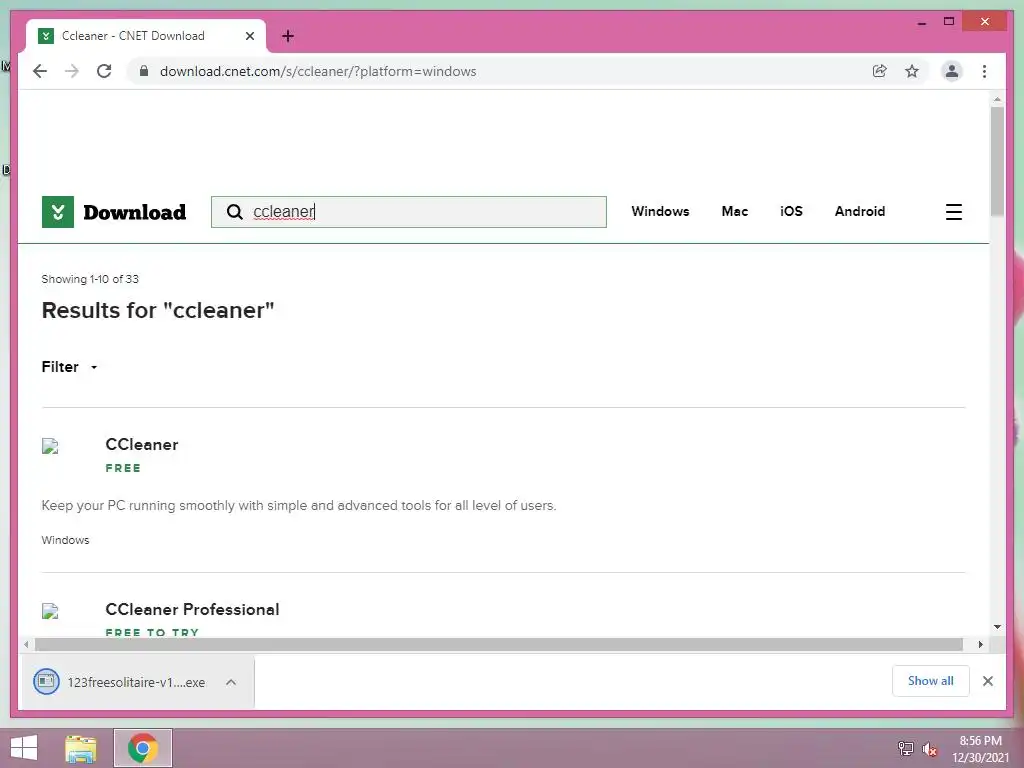Image resolution: width=1024 pixels, height=768 pixels.
Task: Click Show all downloads
Action: (931, 680)
